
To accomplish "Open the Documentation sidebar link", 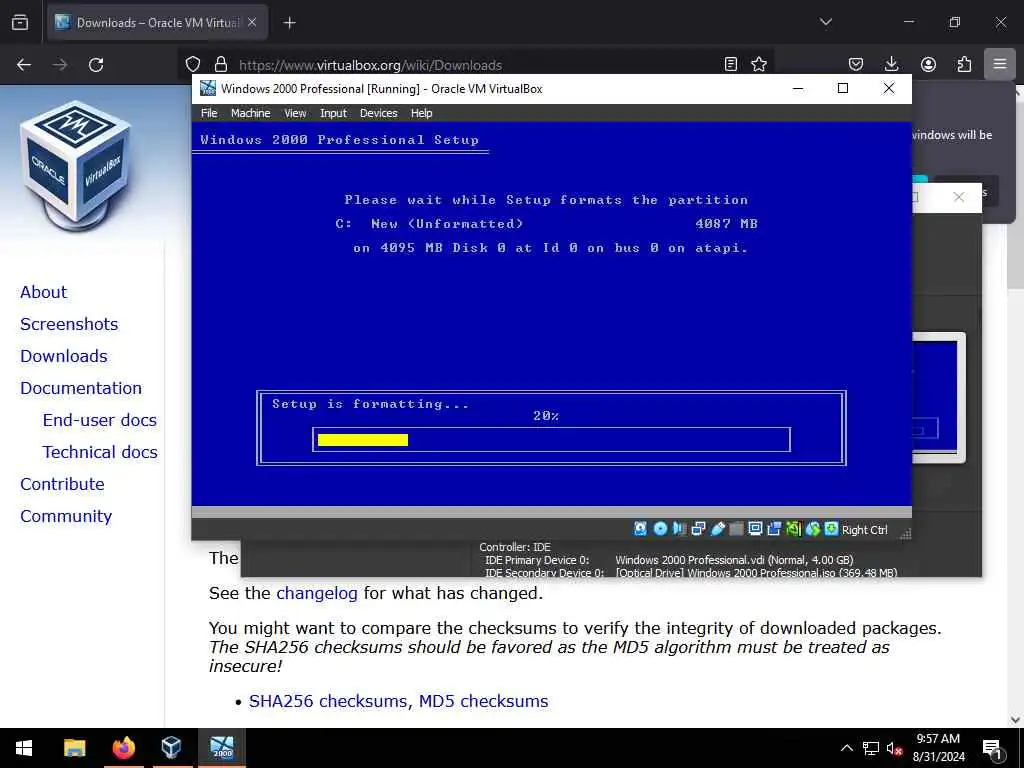I will pos(81,388).
